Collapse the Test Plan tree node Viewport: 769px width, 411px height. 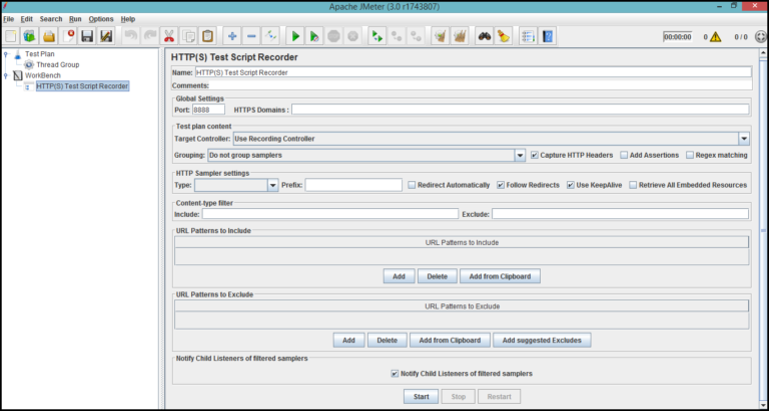click(6, 54)
